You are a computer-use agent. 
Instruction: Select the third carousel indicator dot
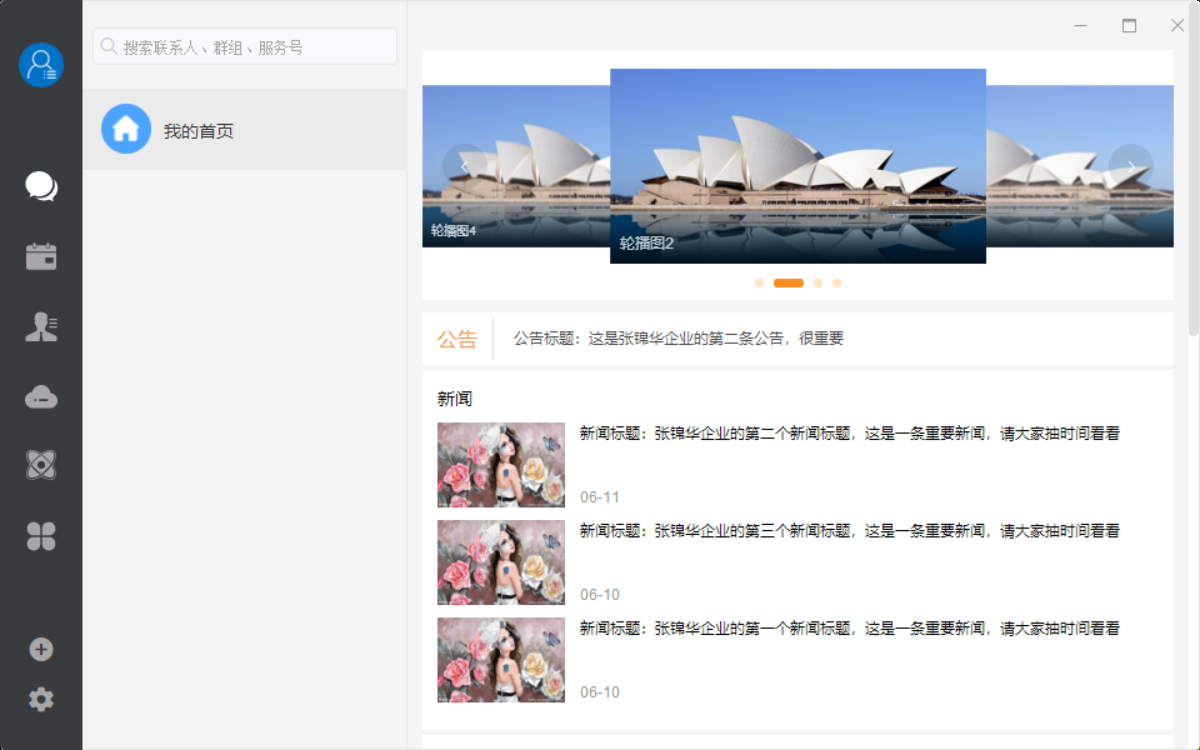point(818,283)
